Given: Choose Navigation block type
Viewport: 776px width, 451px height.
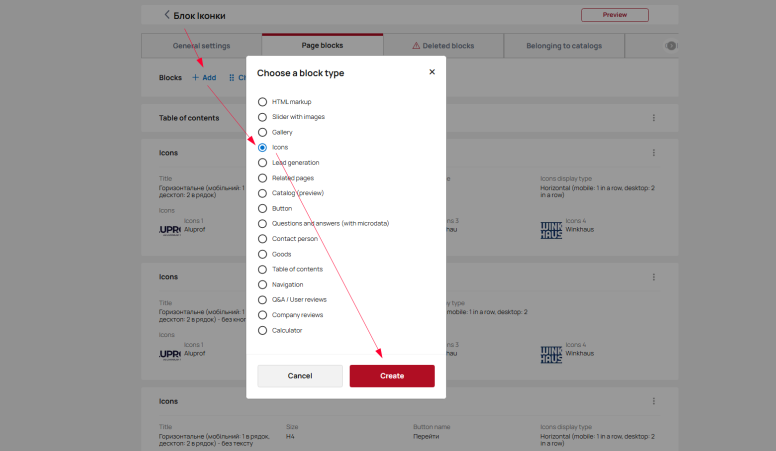Looking at the screenshot, I should (x=262, y=285).
